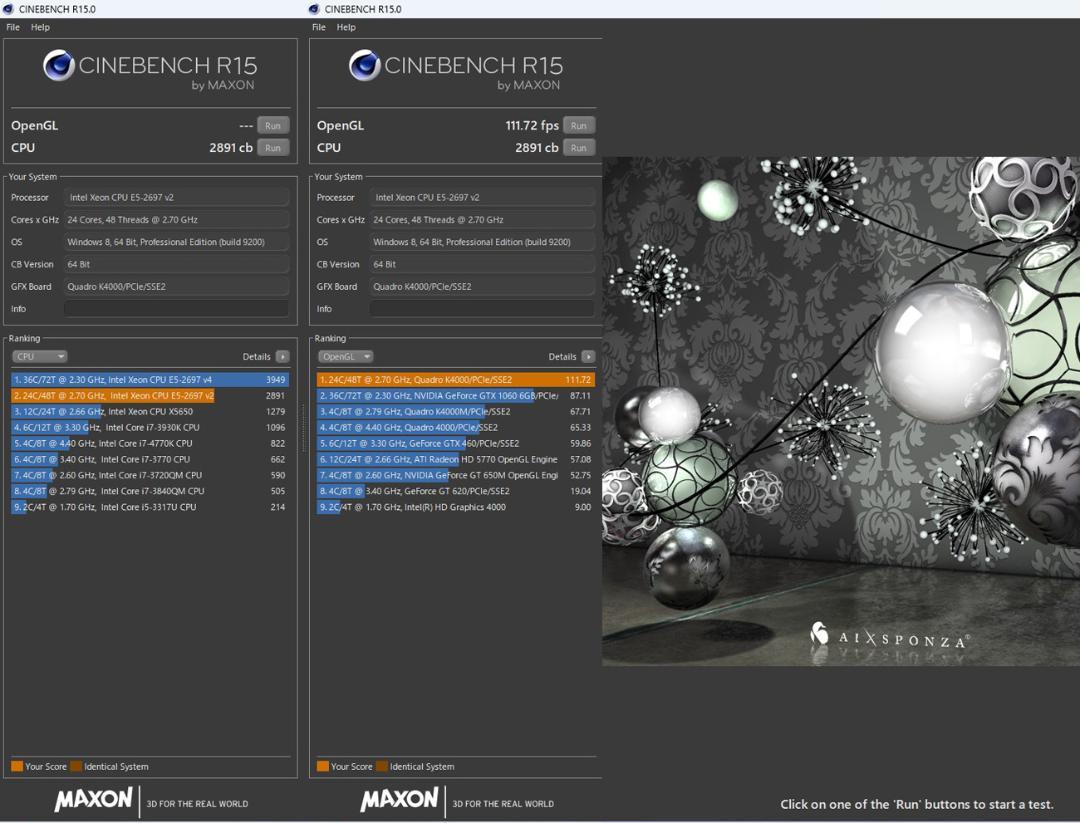Image resolution: width=1080 pixels, height=823 pixels.
Task: Open Help menu in right Cinebench window
Action: click(346, 28)
